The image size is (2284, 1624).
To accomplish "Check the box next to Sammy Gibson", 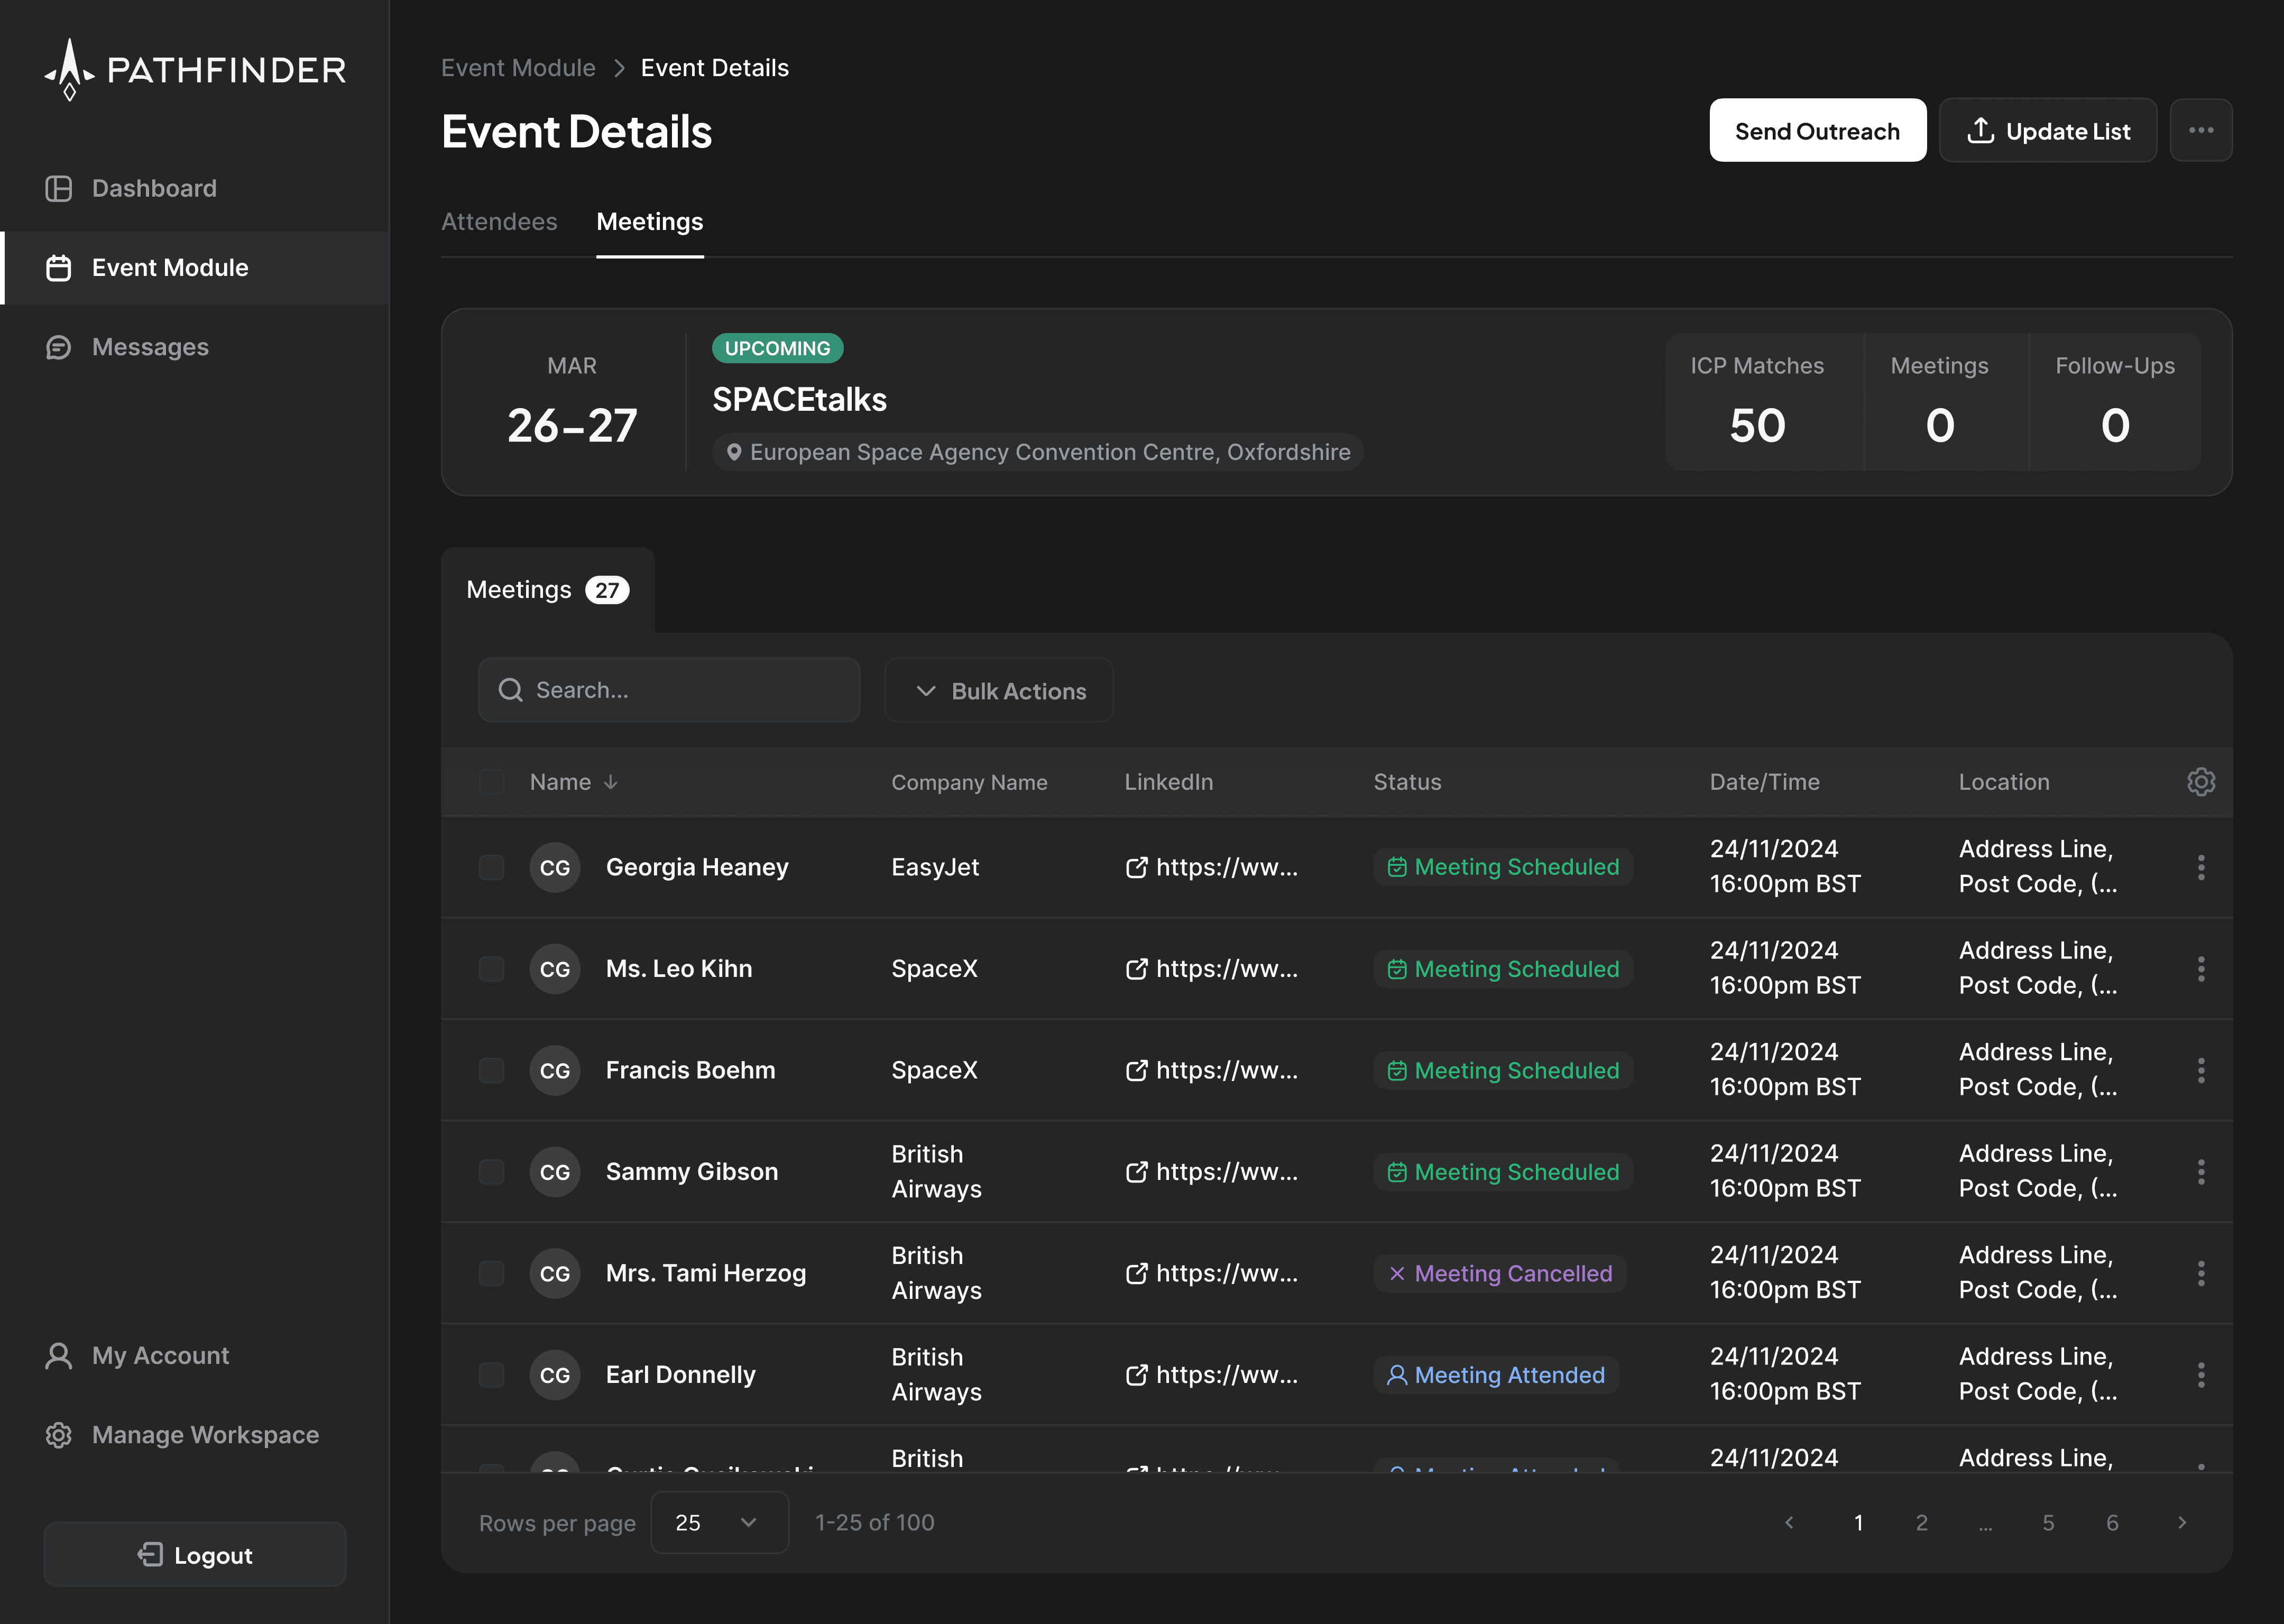I will [491, 1172].
